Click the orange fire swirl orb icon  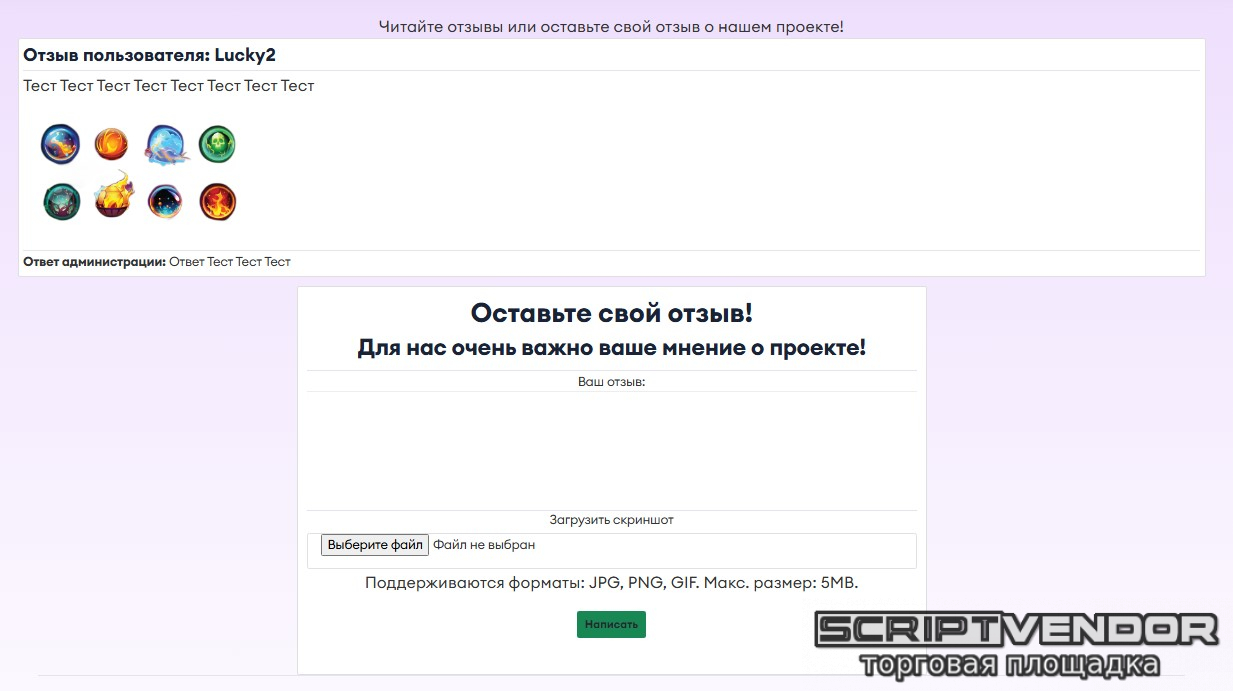(112, 145)
